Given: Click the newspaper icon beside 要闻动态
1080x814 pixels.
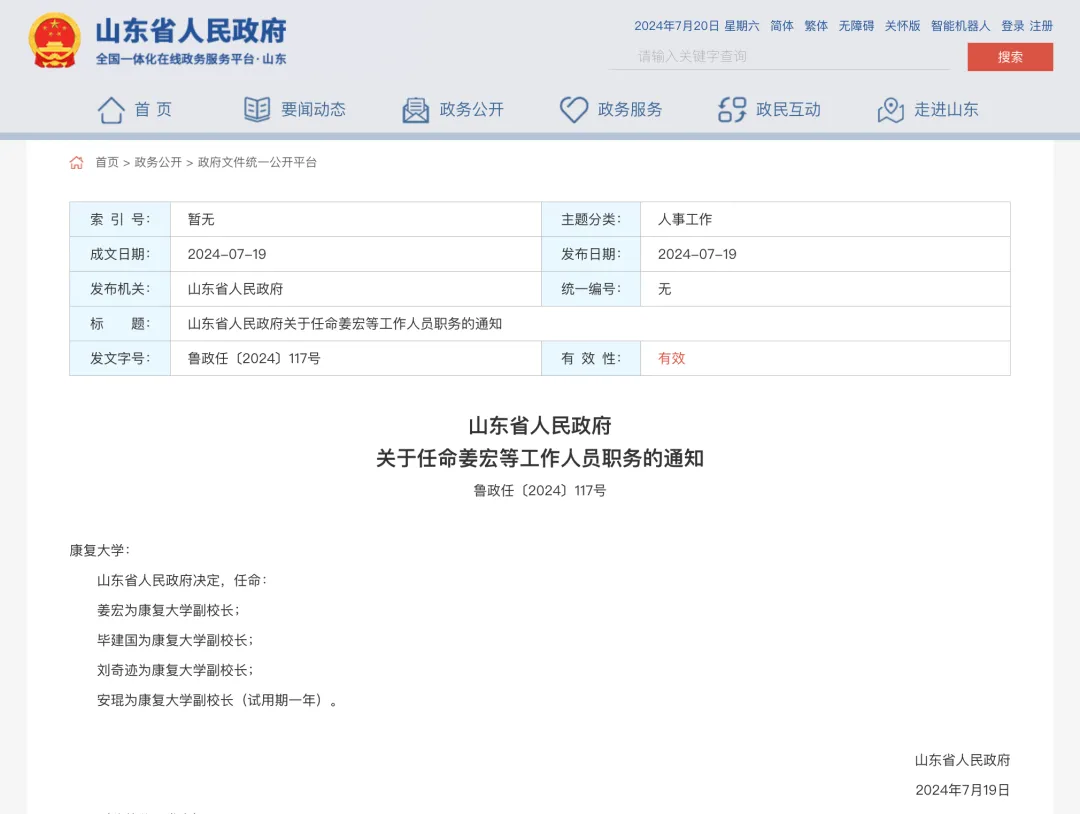Looking at the screenshot, I should click(257, 110).
